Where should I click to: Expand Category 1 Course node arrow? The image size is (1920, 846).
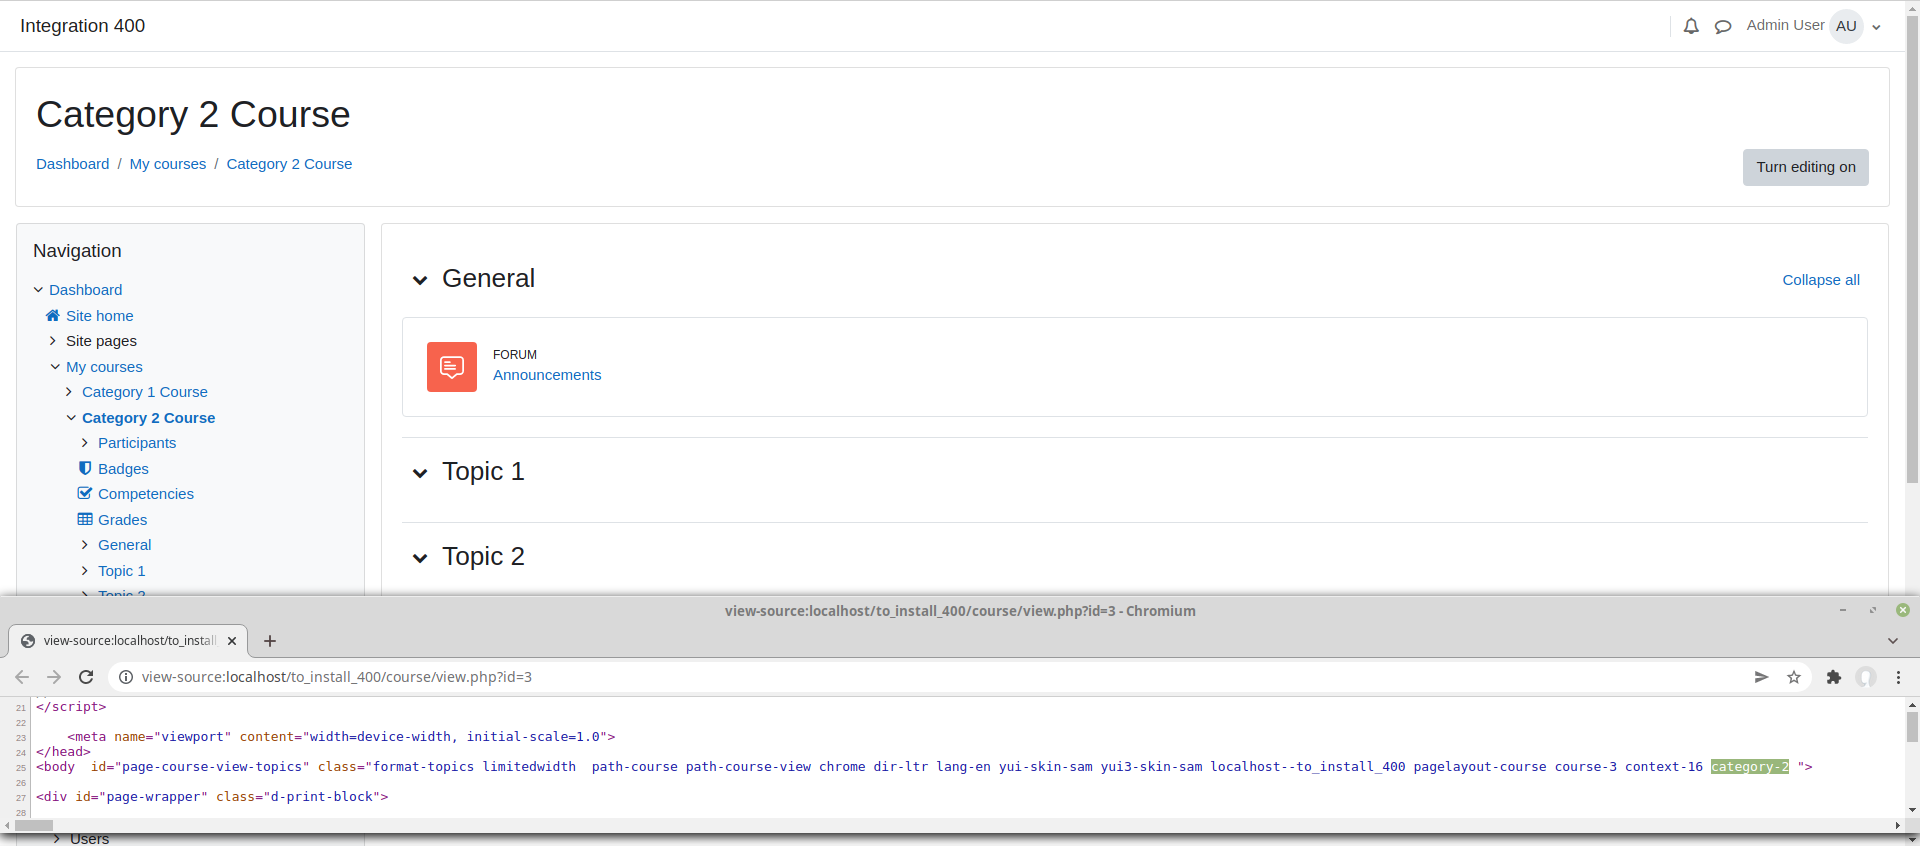pos(69,392)
